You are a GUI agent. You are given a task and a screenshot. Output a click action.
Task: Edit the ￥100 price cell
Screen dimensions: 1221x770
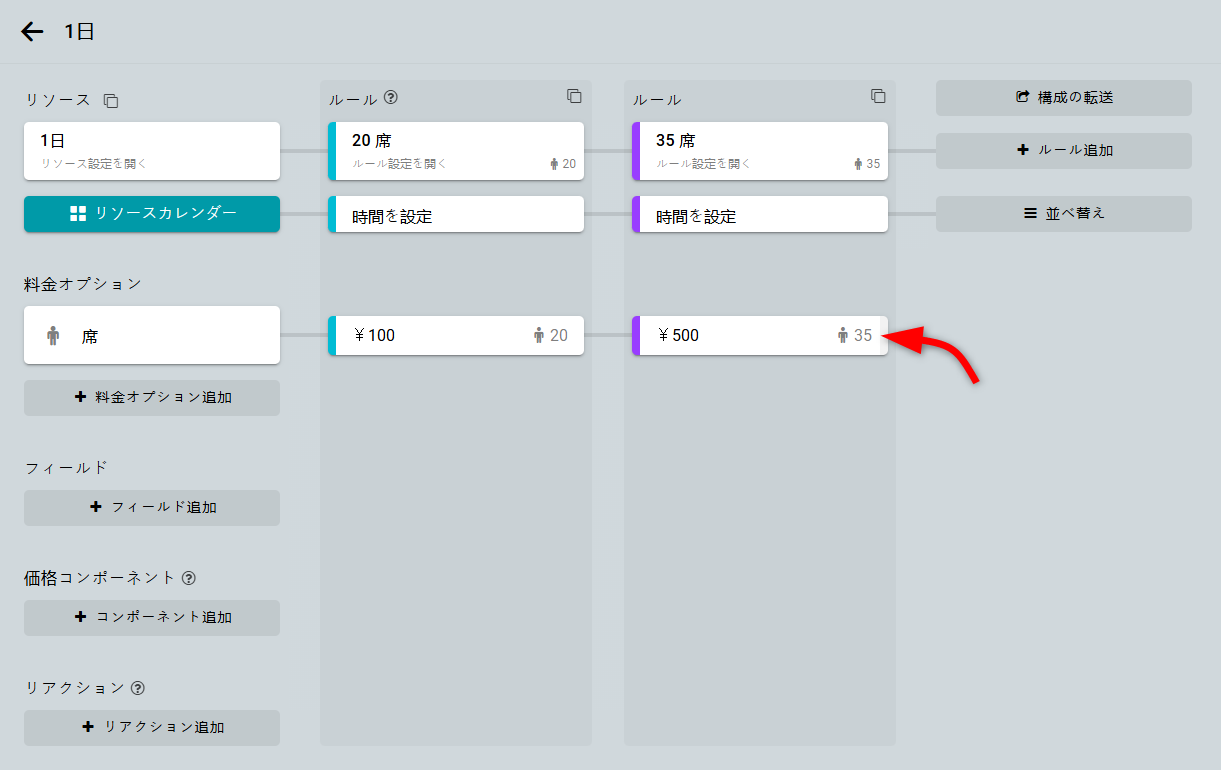pyautogui.click(x=456, y=336)
